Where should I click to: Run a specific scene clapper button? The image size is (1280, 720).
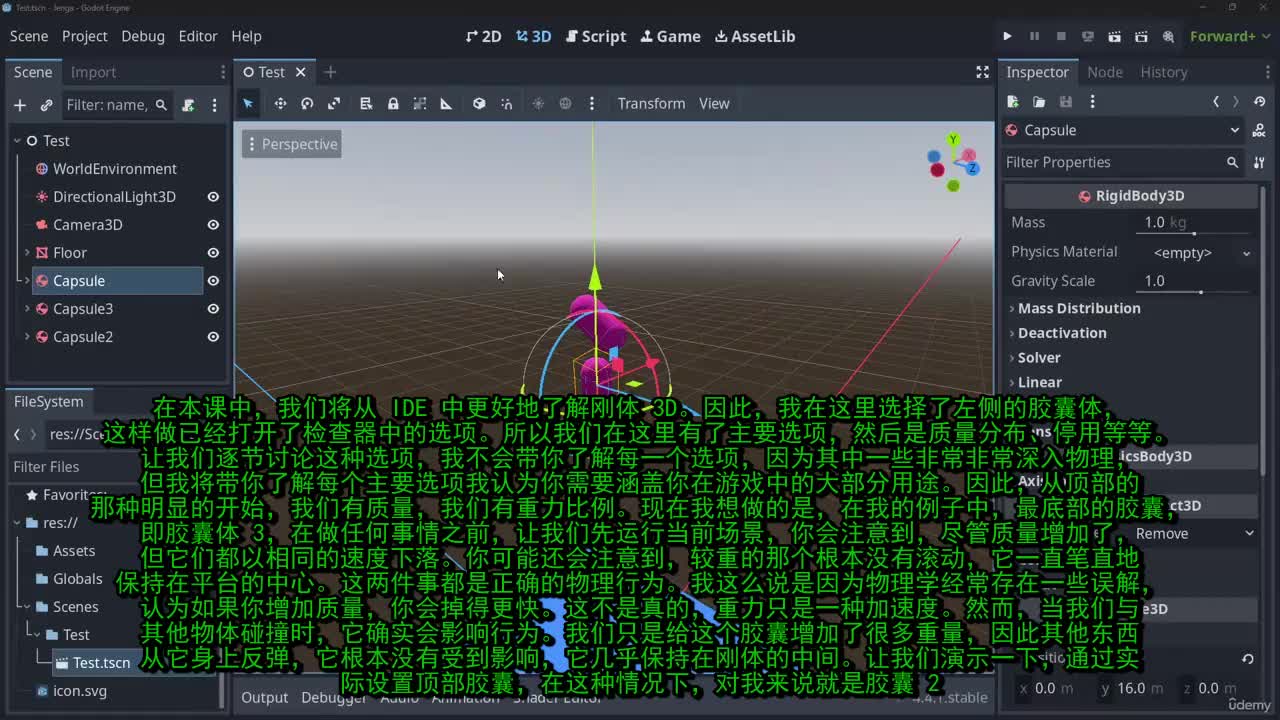click(x=1141, y=36)
